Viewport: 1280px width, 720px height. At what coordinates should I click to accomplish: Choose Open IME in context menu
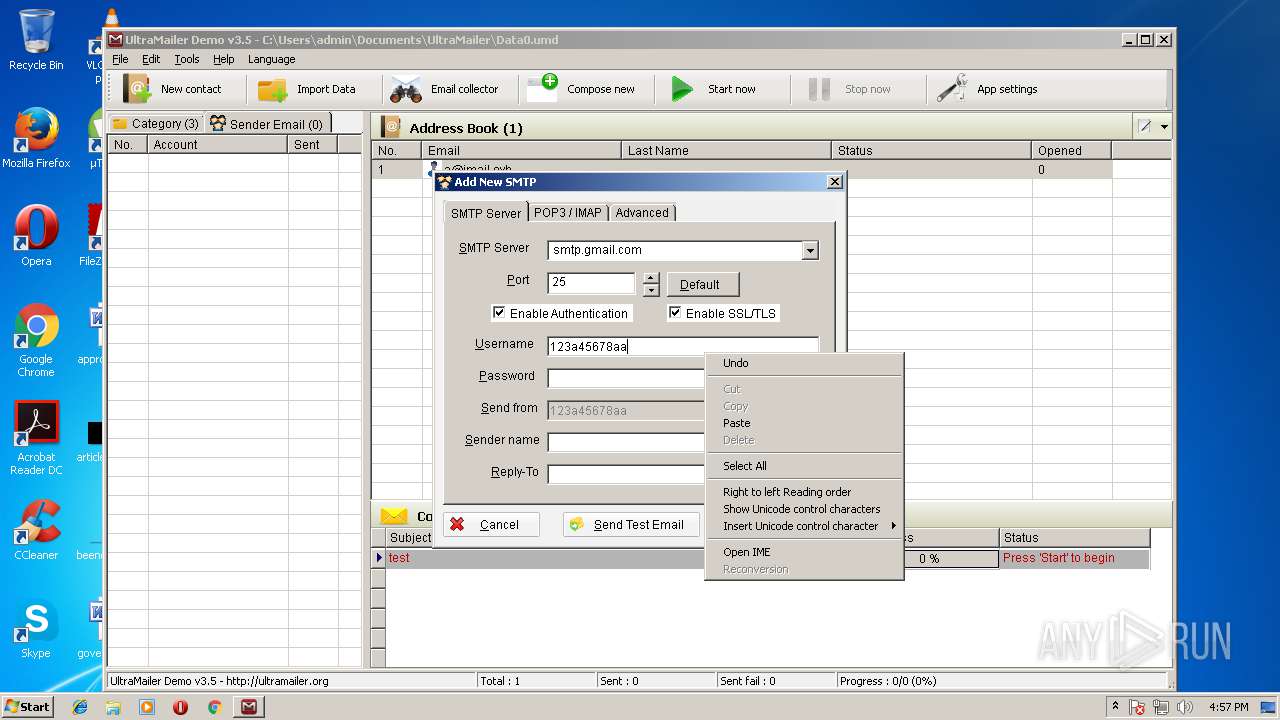click(x=805, y=552)
